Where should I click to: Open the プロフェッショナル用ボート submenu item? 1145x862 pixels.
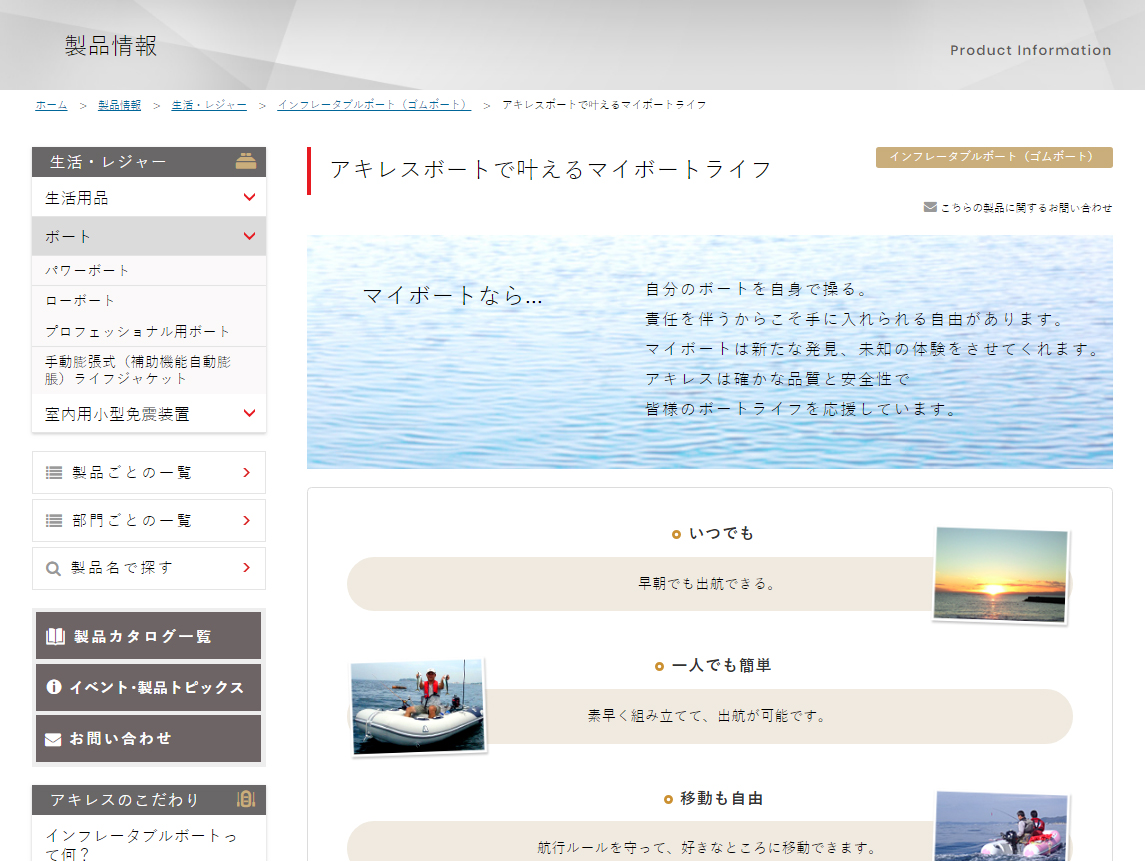point(149,331)
